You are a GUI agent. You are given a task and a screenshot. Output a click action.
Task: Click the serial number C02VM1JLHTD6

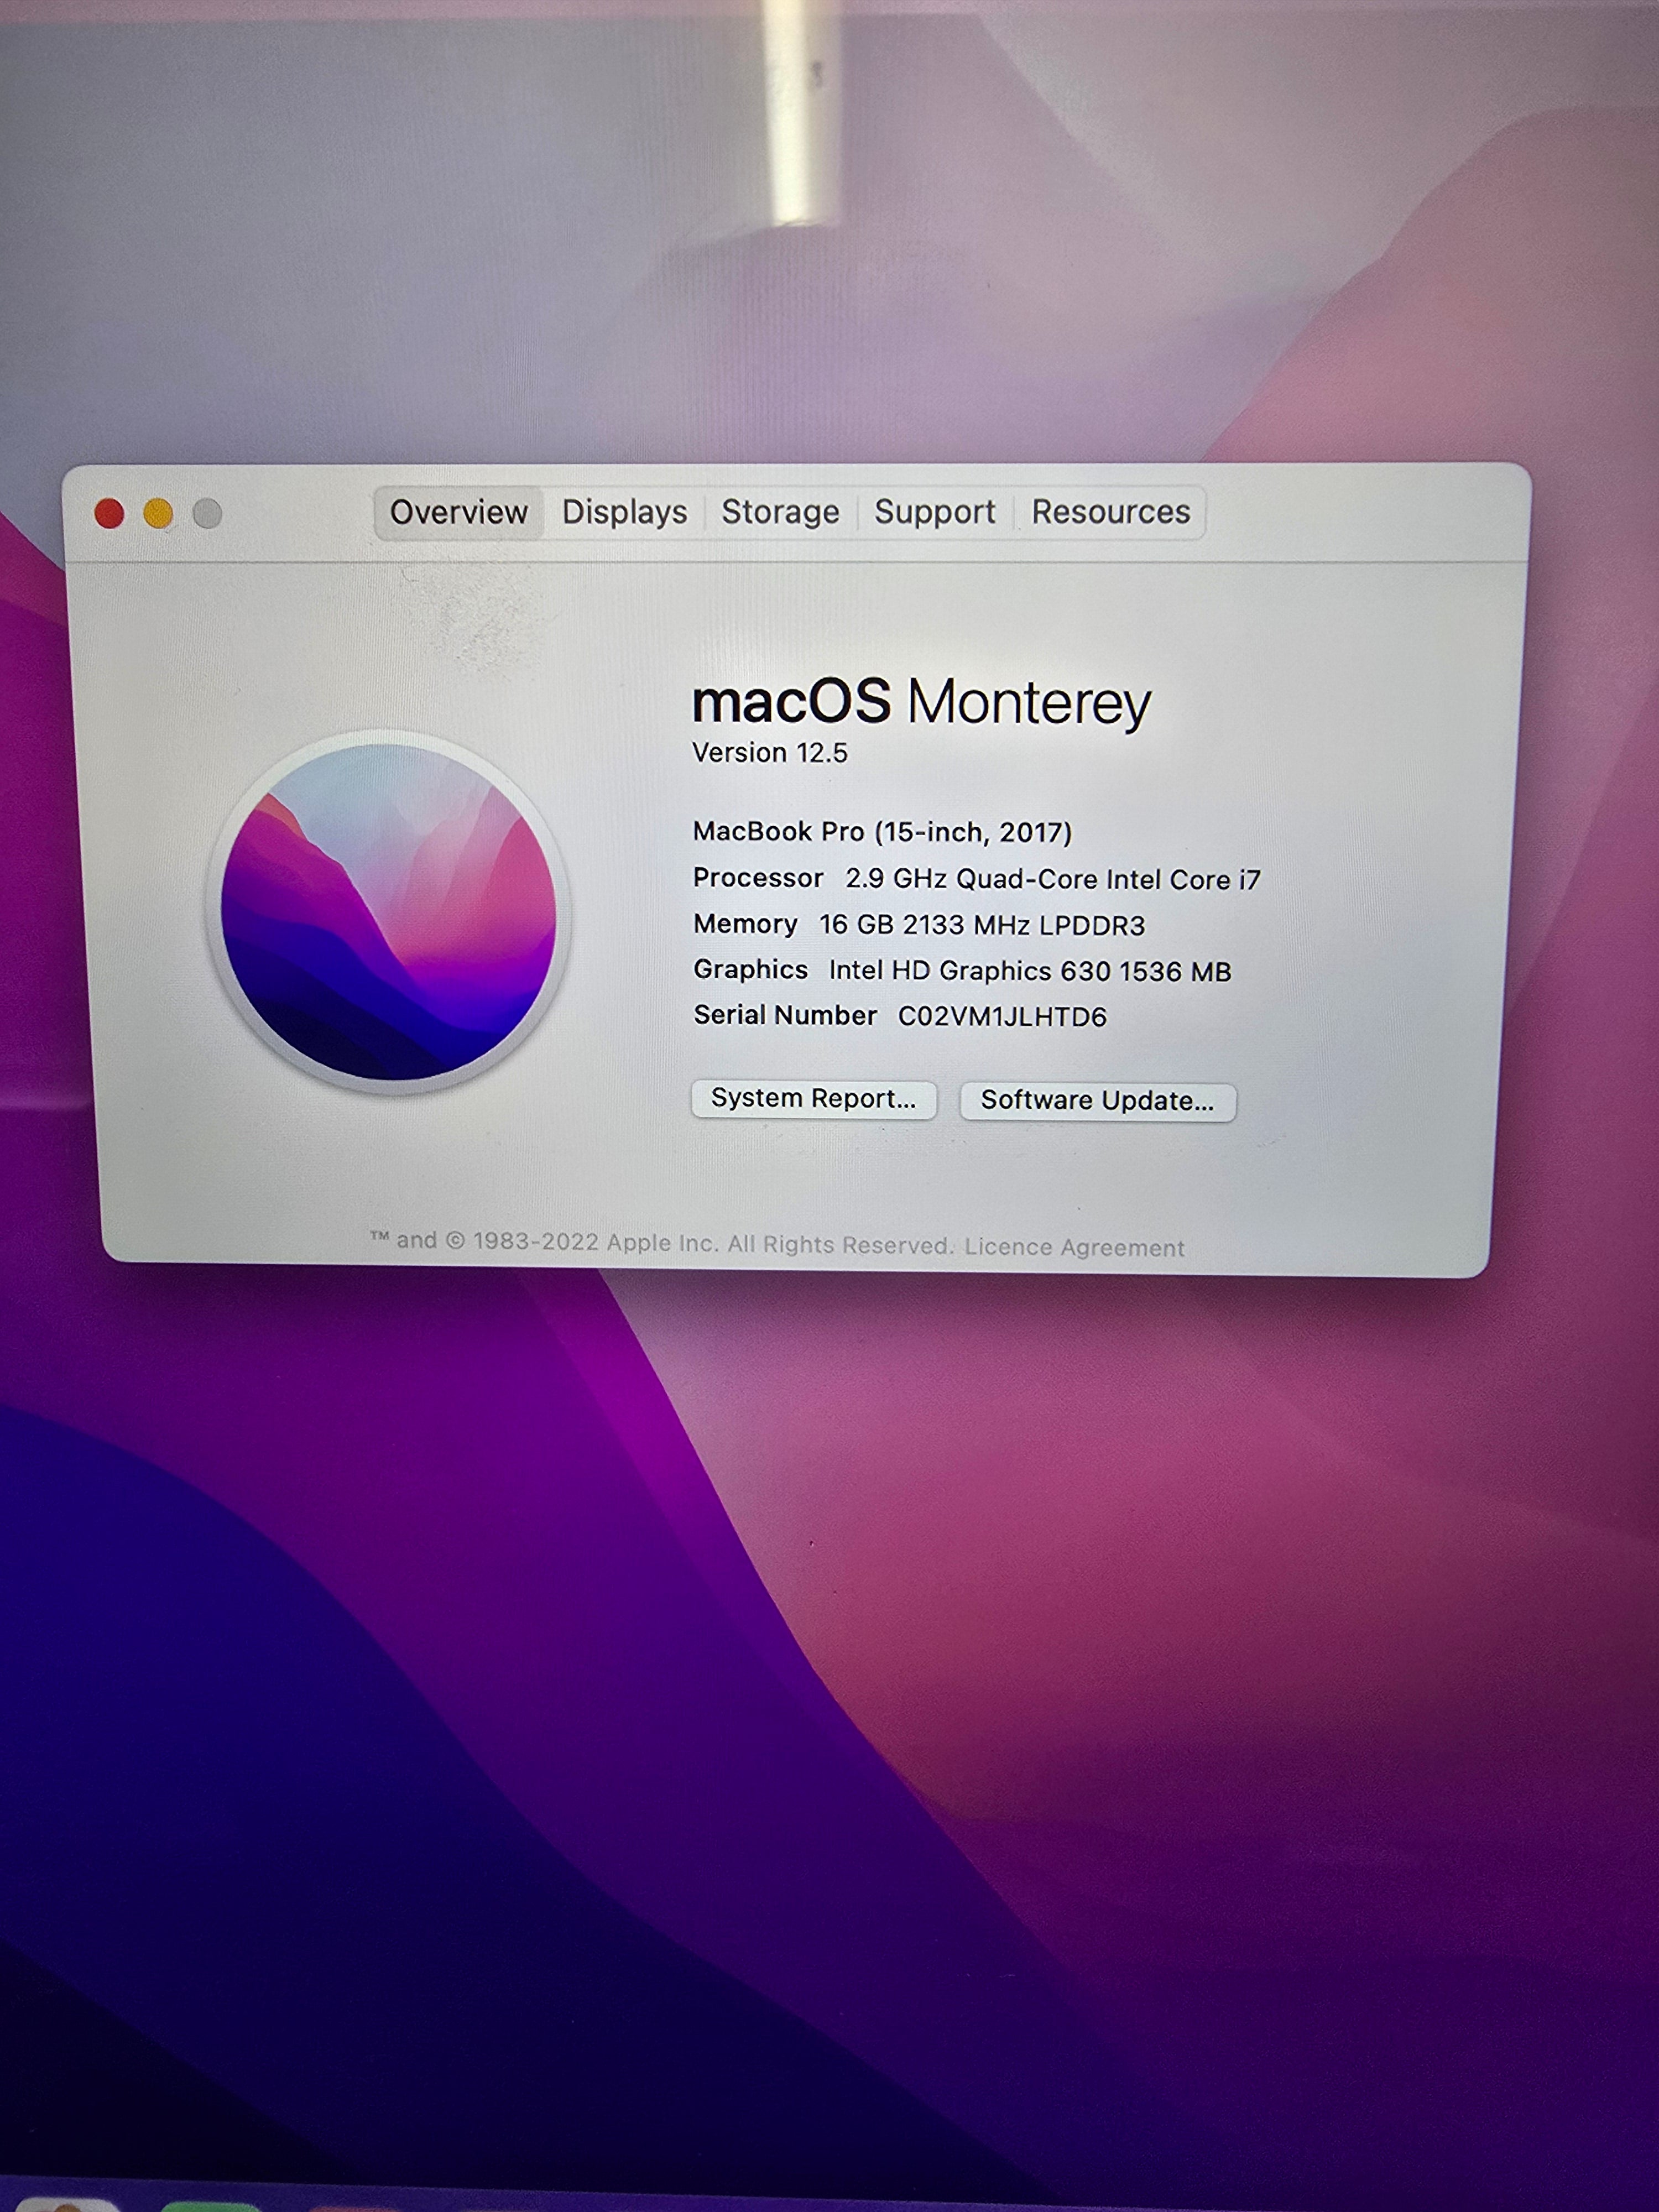(1002, 1017)
